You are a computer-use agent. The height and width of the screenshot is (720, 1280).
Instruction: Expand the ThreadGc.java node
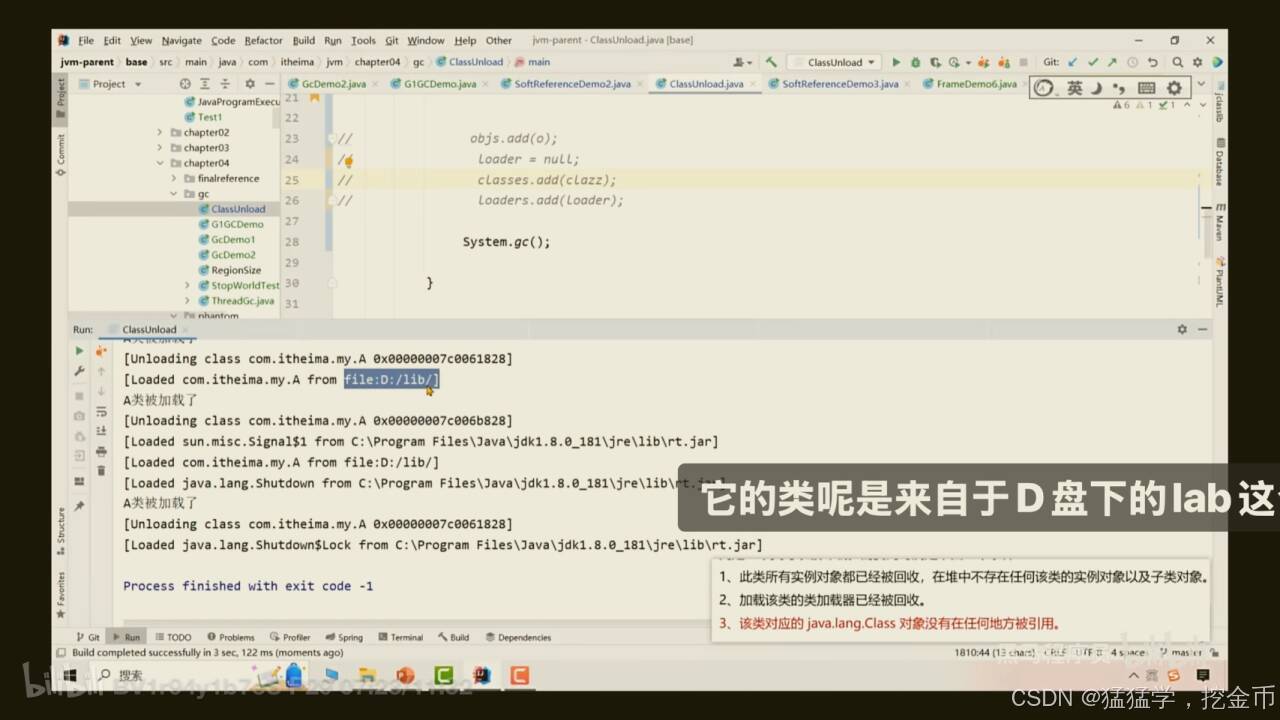(x=187, y=301)
